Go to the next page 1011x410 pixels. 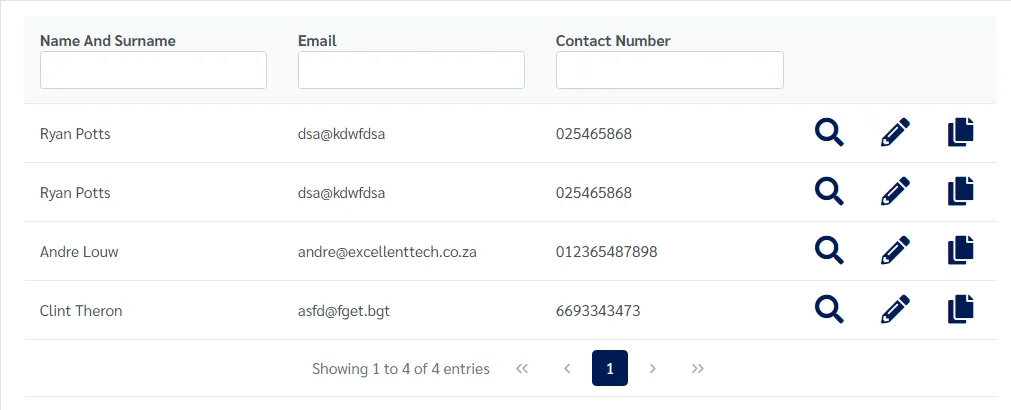point(653,369)
